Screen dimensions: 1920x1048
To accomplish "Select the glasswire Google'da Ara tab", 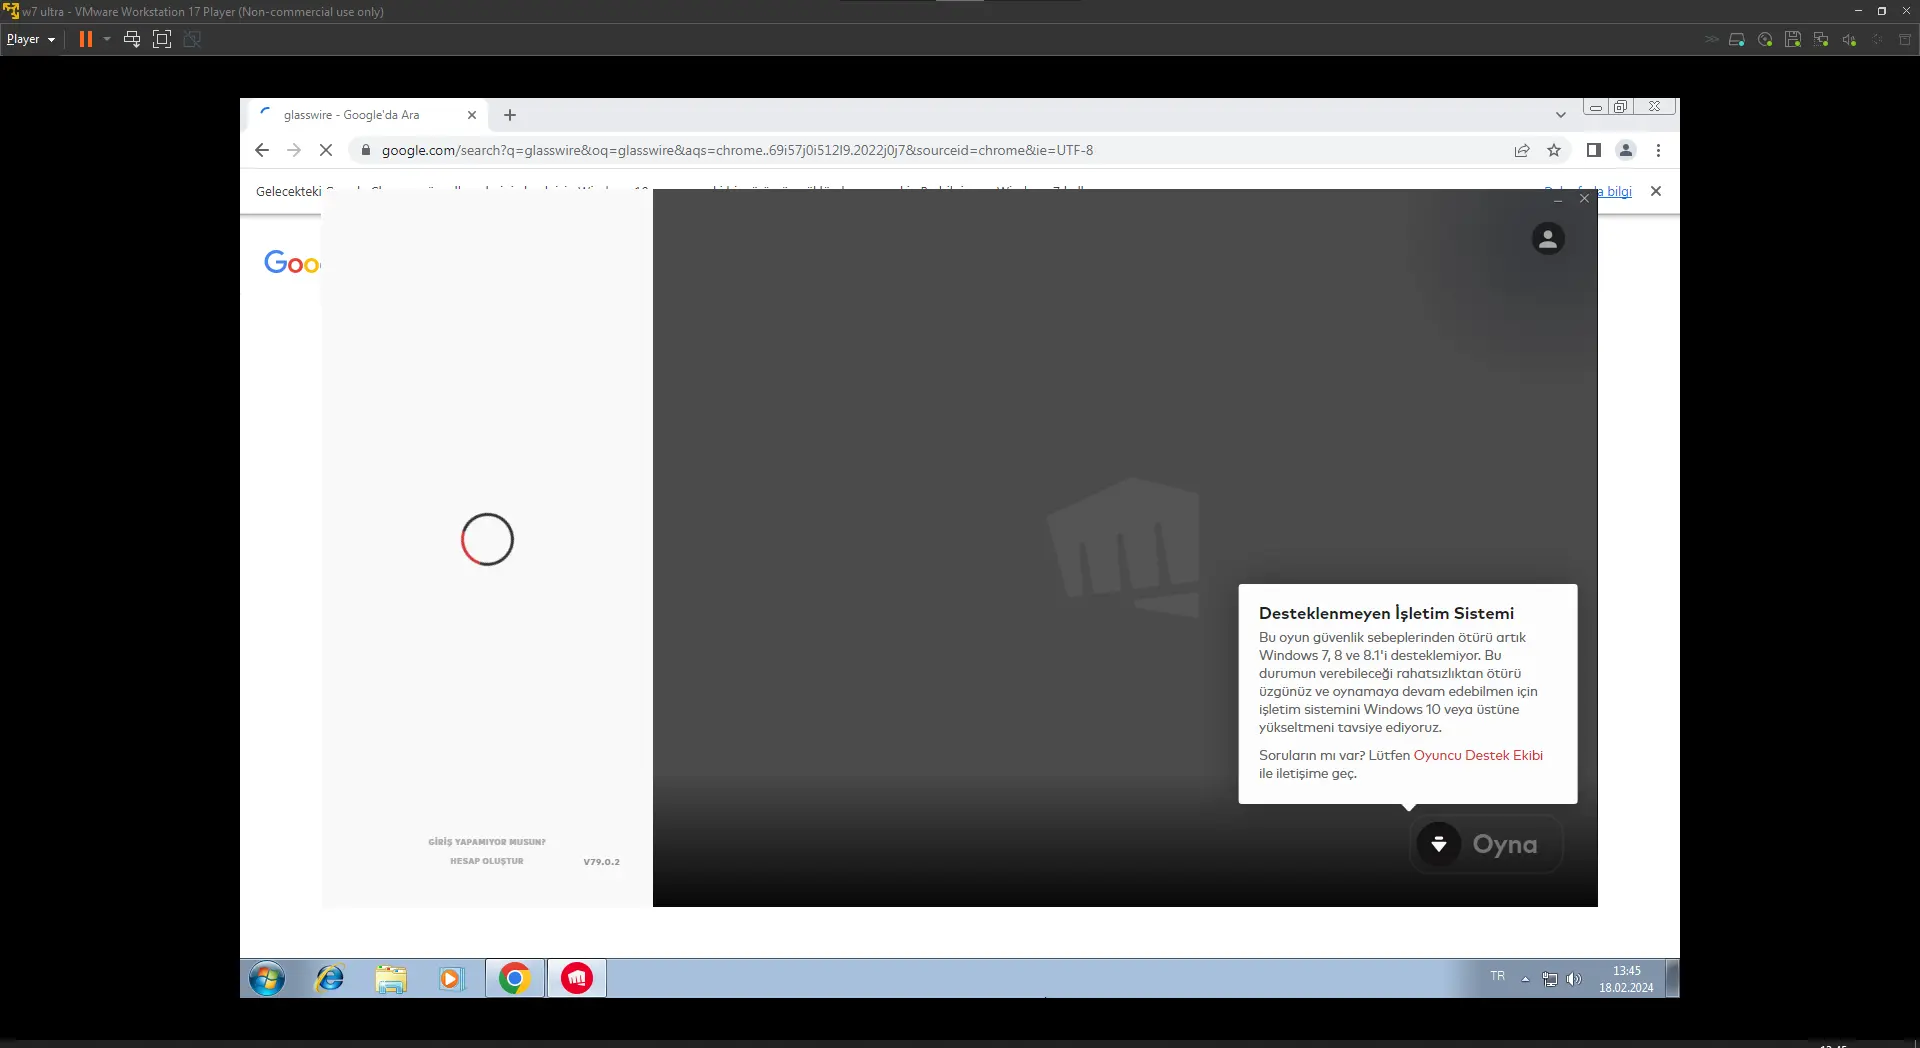I will (x=365, y=115).
